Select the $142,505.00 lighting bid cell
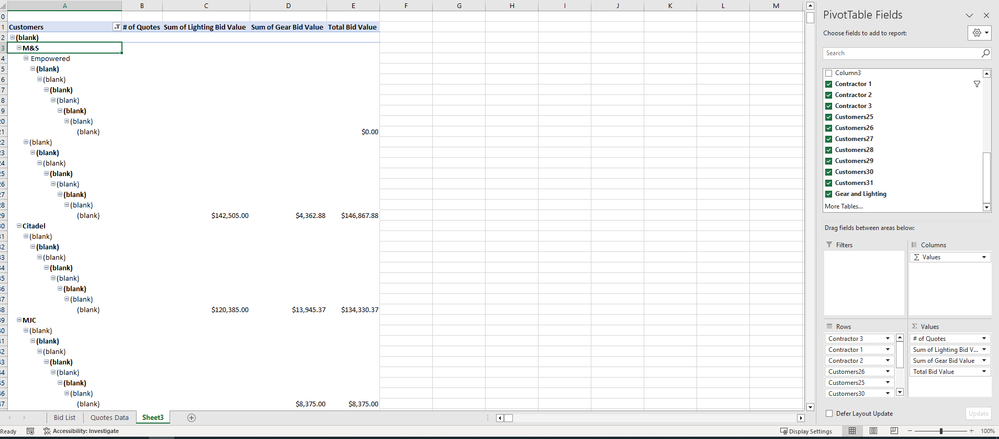This screenshot has height=439, width=999. pos(206,216)
